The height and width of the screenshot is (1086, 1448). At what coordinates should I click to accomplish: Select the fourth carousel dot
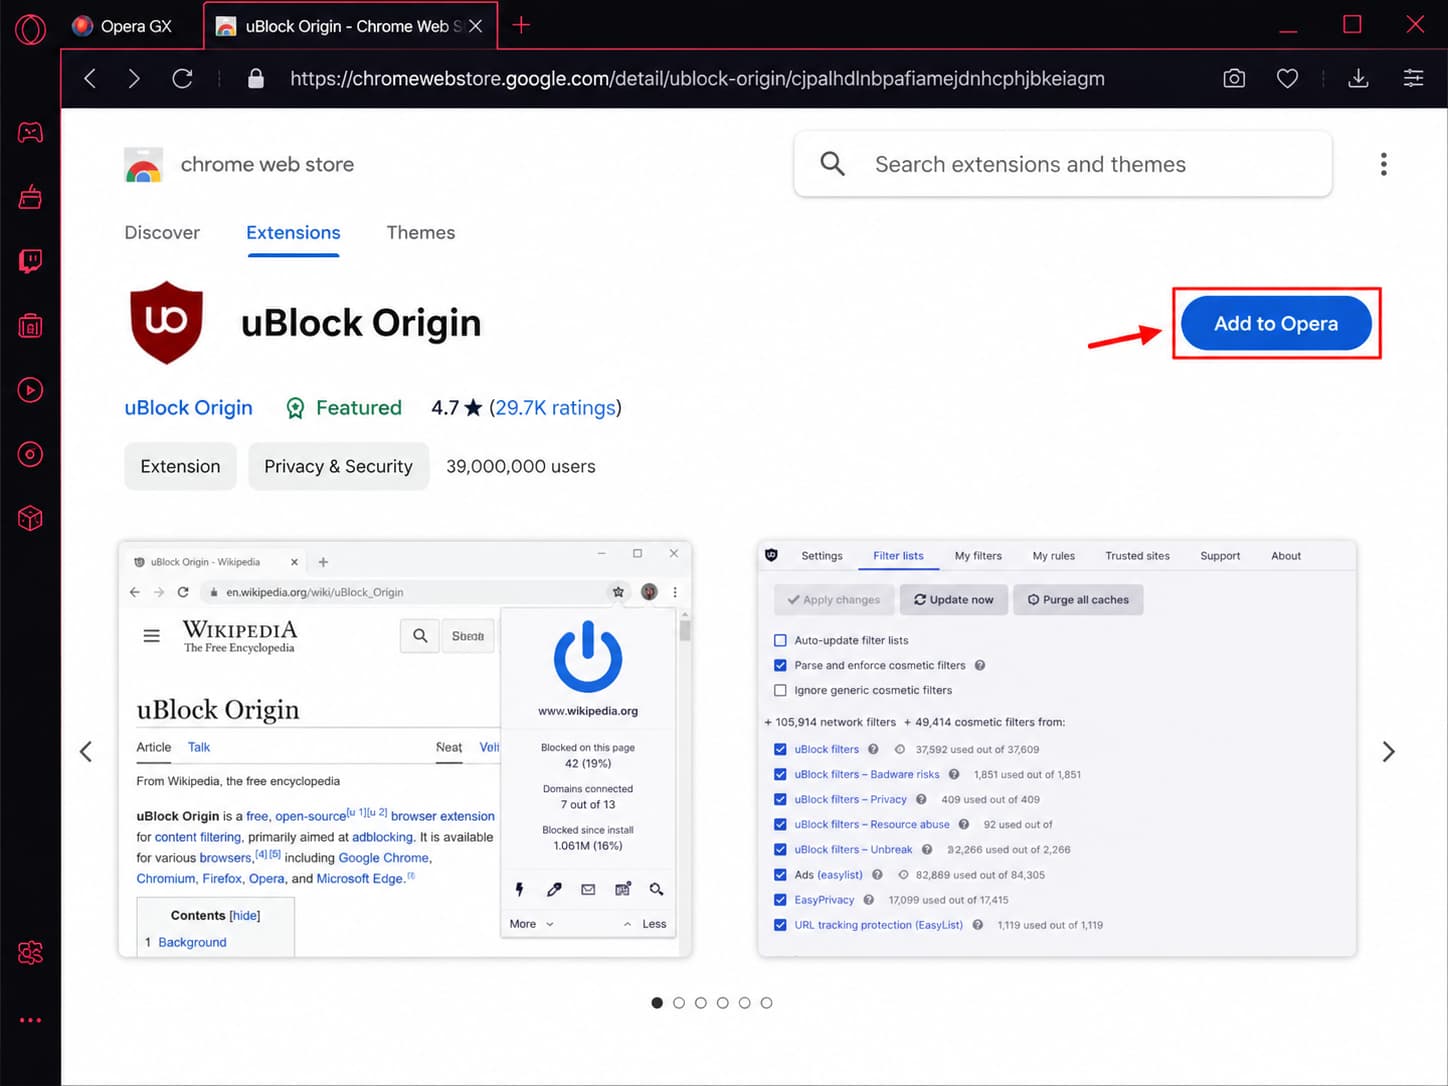[723, 1003]
